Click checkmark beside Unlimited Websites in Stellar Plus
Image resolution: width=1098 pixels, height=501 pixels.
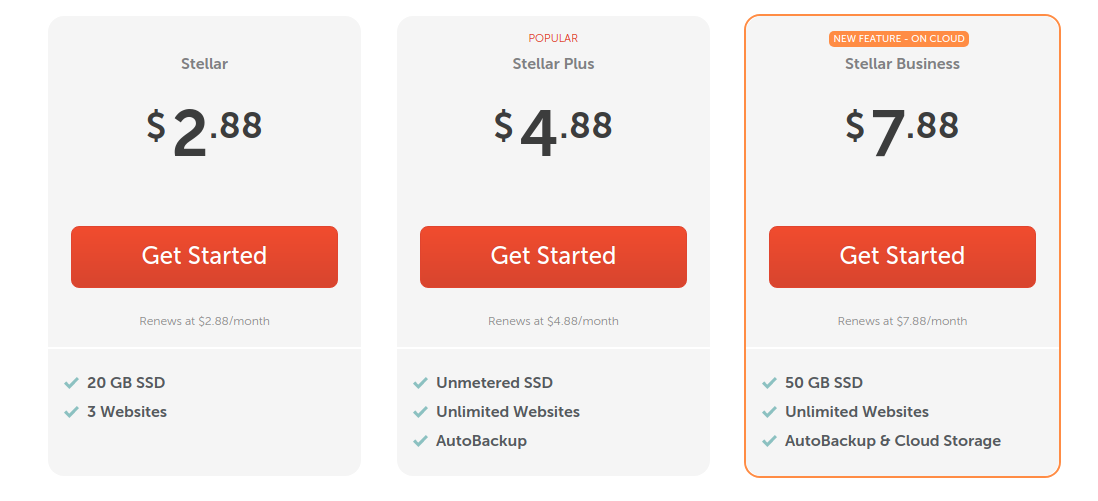click(420, 412)
